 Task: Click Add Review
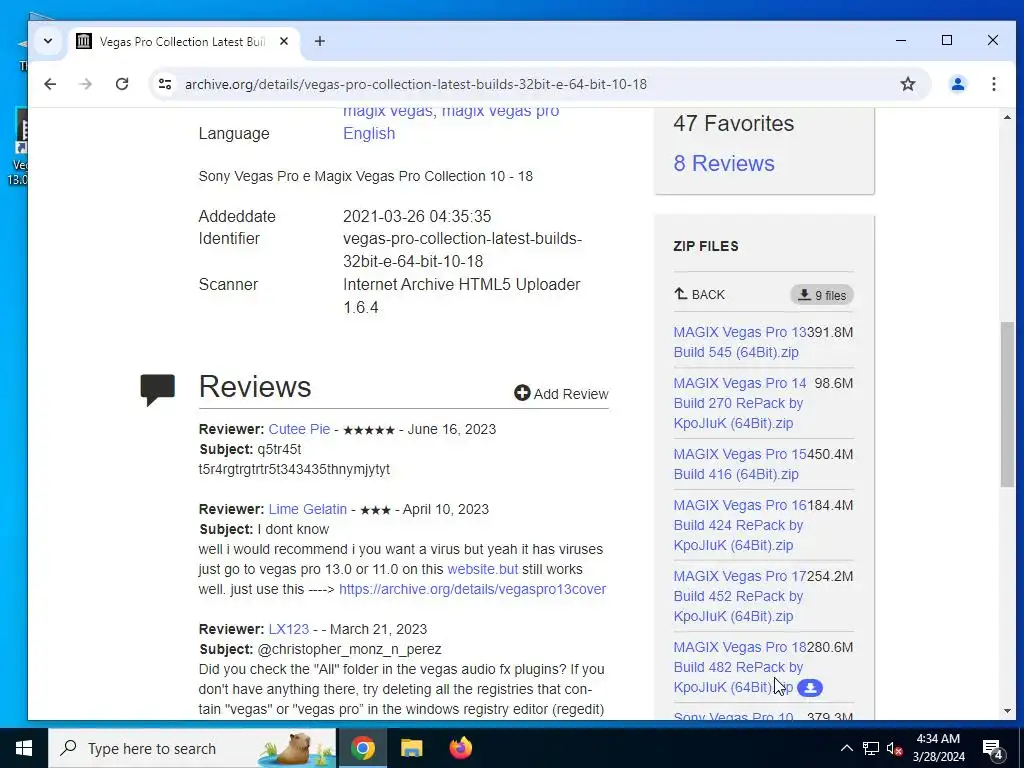[561, 394]
